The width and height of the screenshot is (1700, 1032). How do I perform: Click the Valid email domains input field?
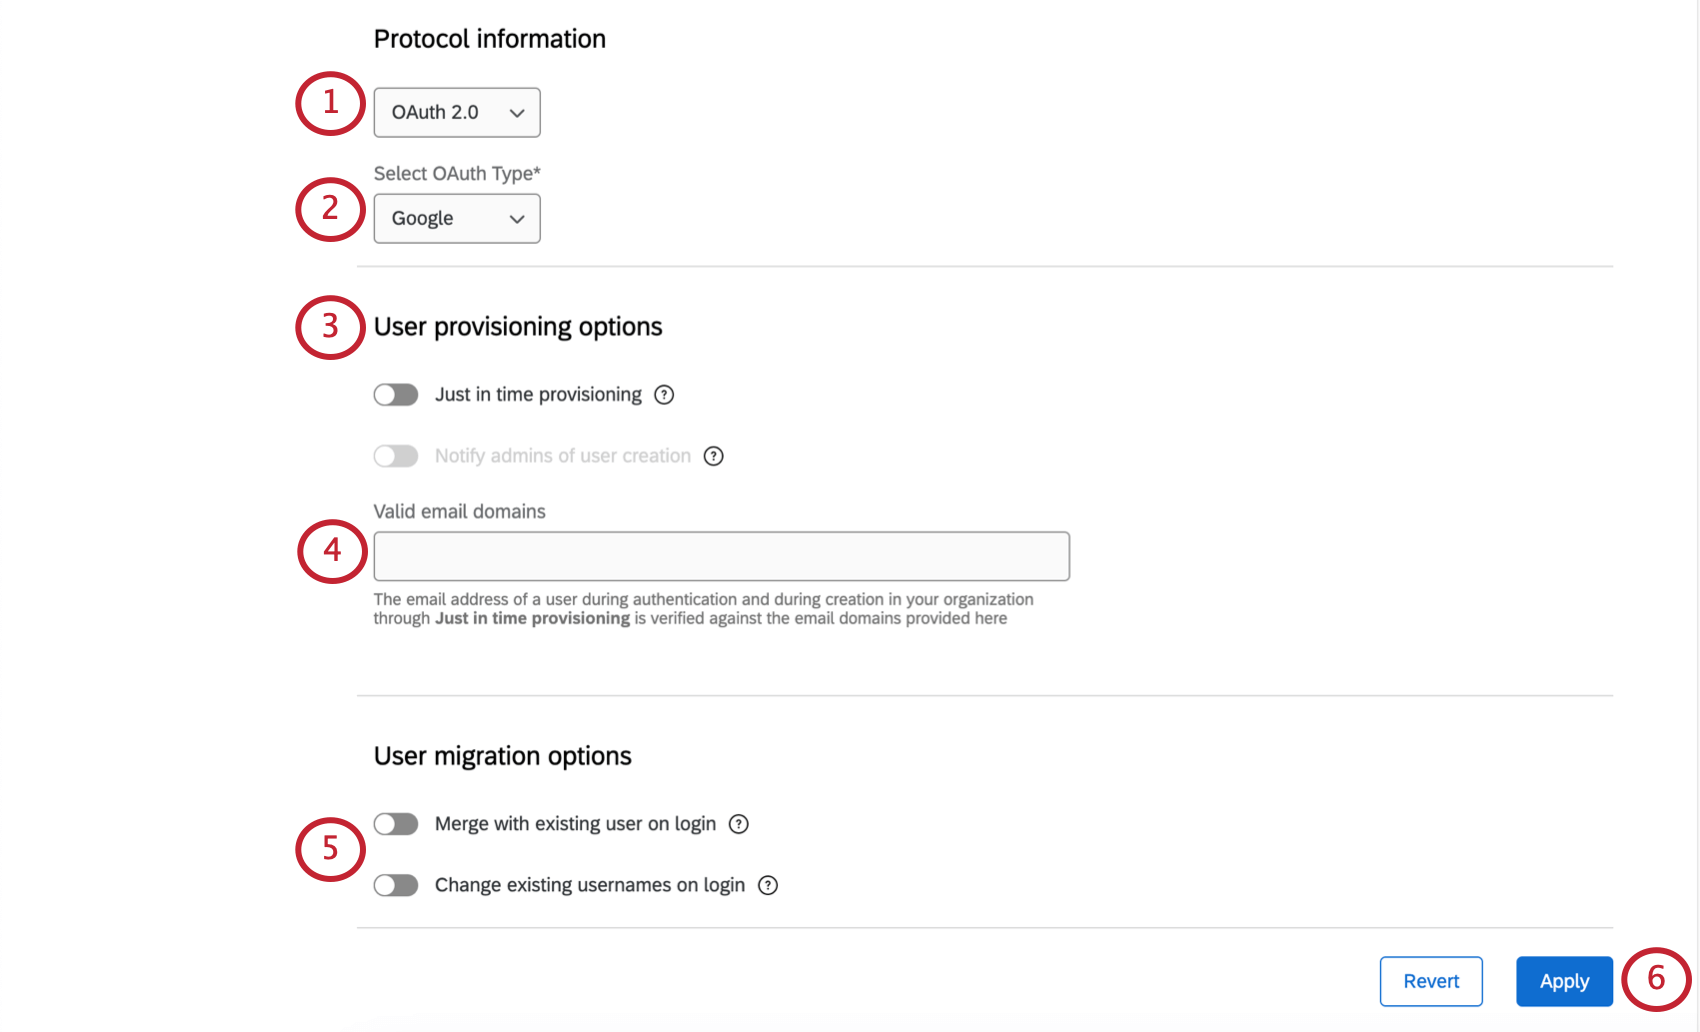click(x=721, y=556)
